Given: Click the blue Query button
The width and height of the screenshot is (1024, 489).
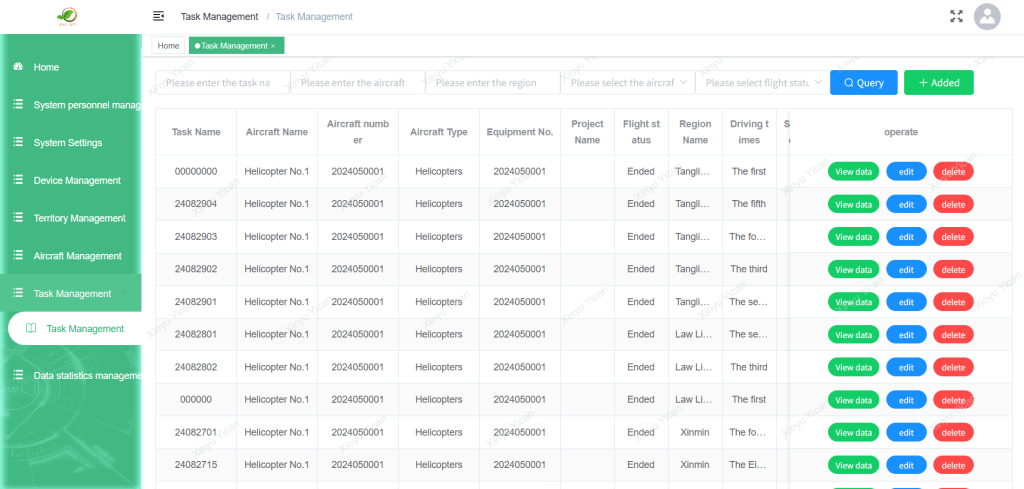Looking at the screenshot, I should click(863, 83).
